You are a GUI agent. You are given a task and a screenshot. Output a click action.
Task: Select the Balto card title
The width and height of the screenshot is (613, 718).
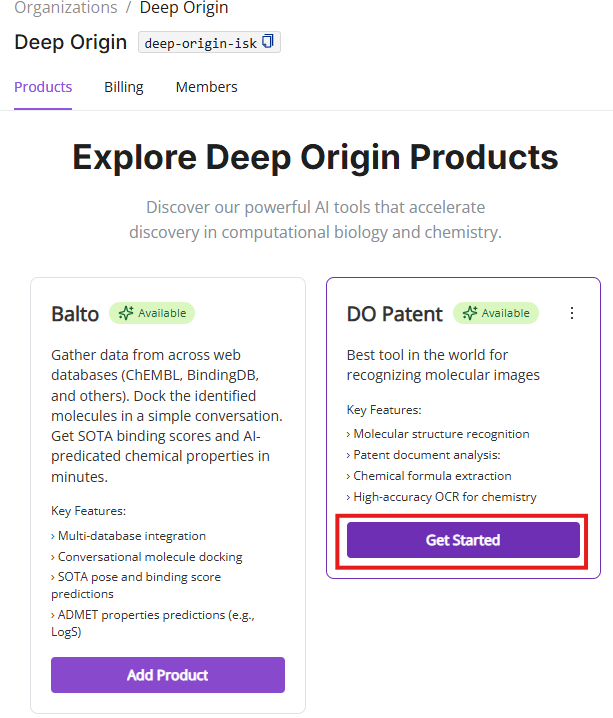[x=75, y=314]
